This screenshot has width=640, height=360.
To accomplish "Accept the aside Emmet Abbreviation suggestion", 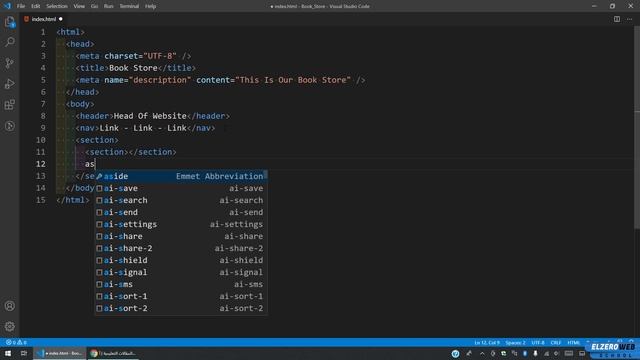I will (181, 176).
